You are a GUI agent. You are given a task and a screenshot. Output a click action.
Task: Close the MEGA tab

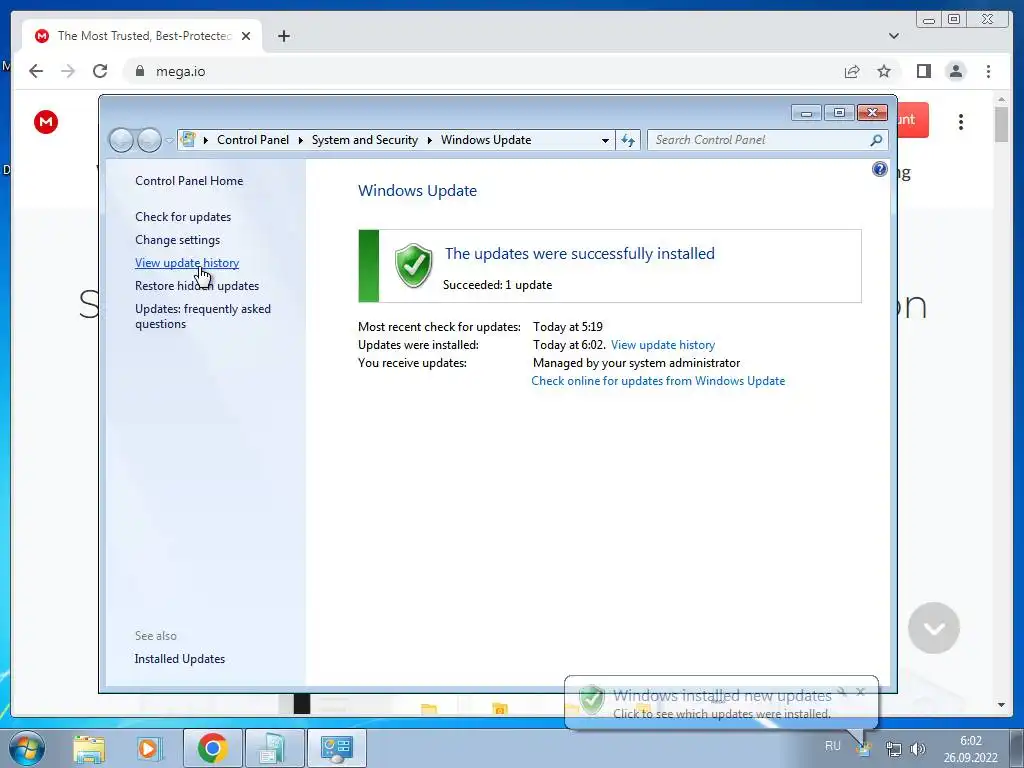246,36
